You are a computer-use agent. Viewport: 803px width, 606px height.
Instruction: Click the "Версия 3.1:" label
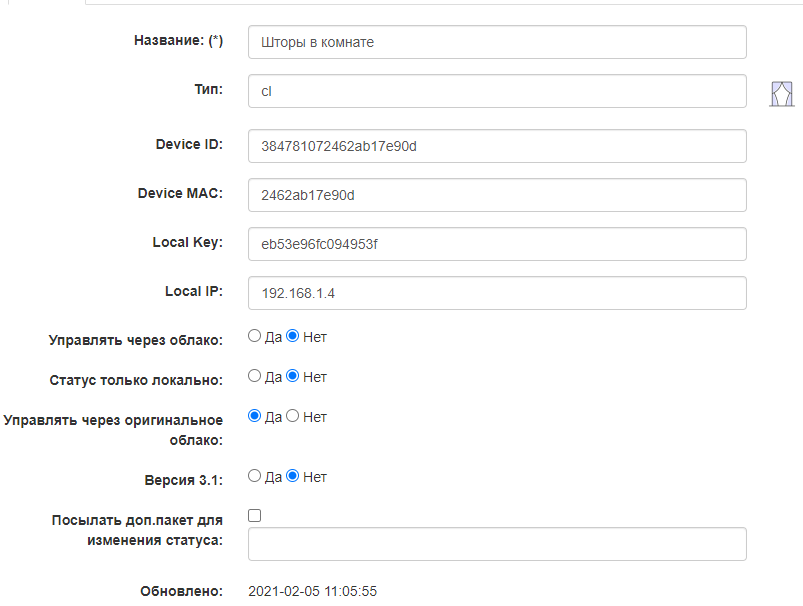coord(183,480)
